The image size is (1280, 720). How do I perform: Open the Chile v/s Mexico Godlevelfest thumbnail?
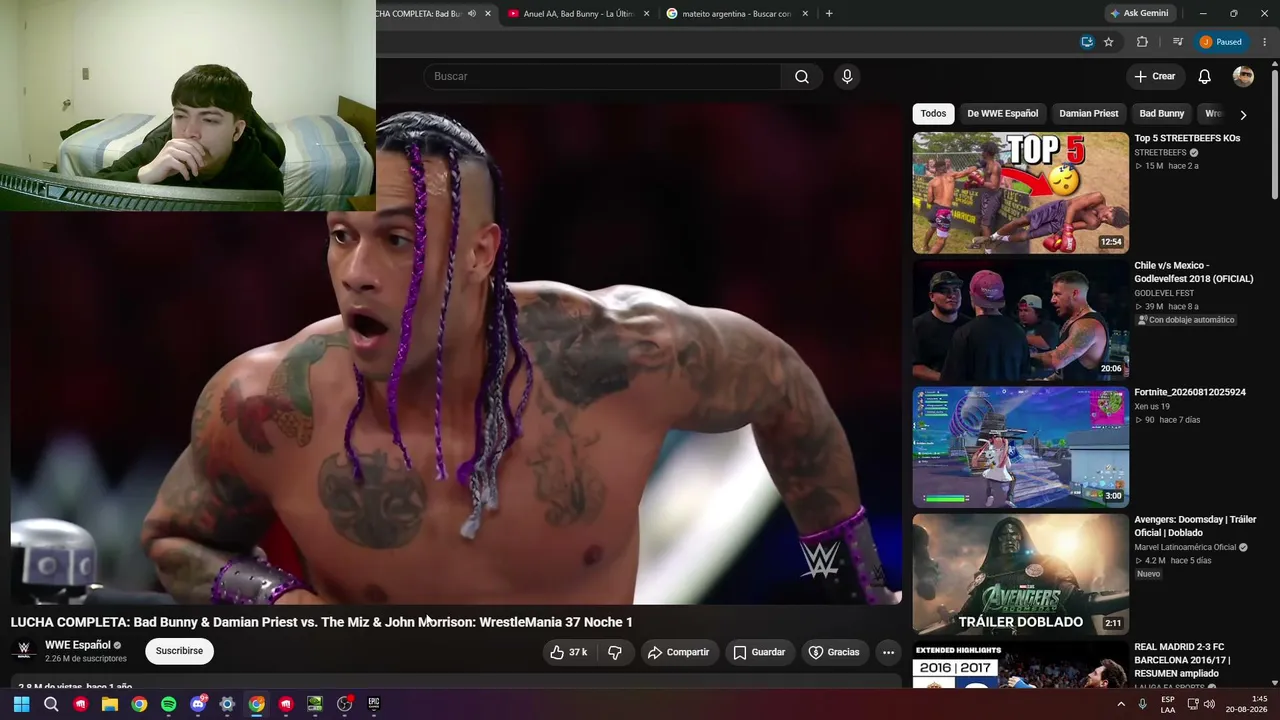point(1020,320)
